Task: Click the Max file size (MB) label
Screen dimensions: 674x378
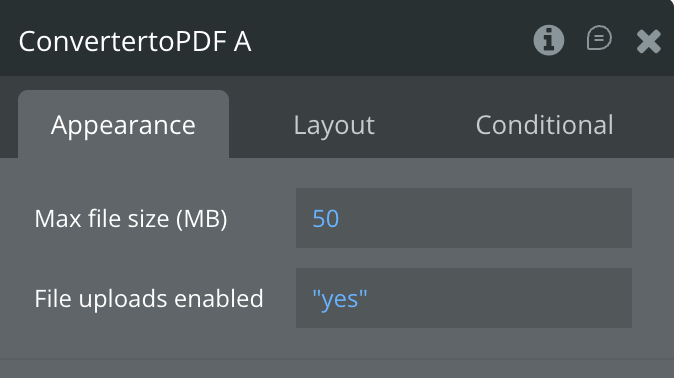Action: pos(131,218)
